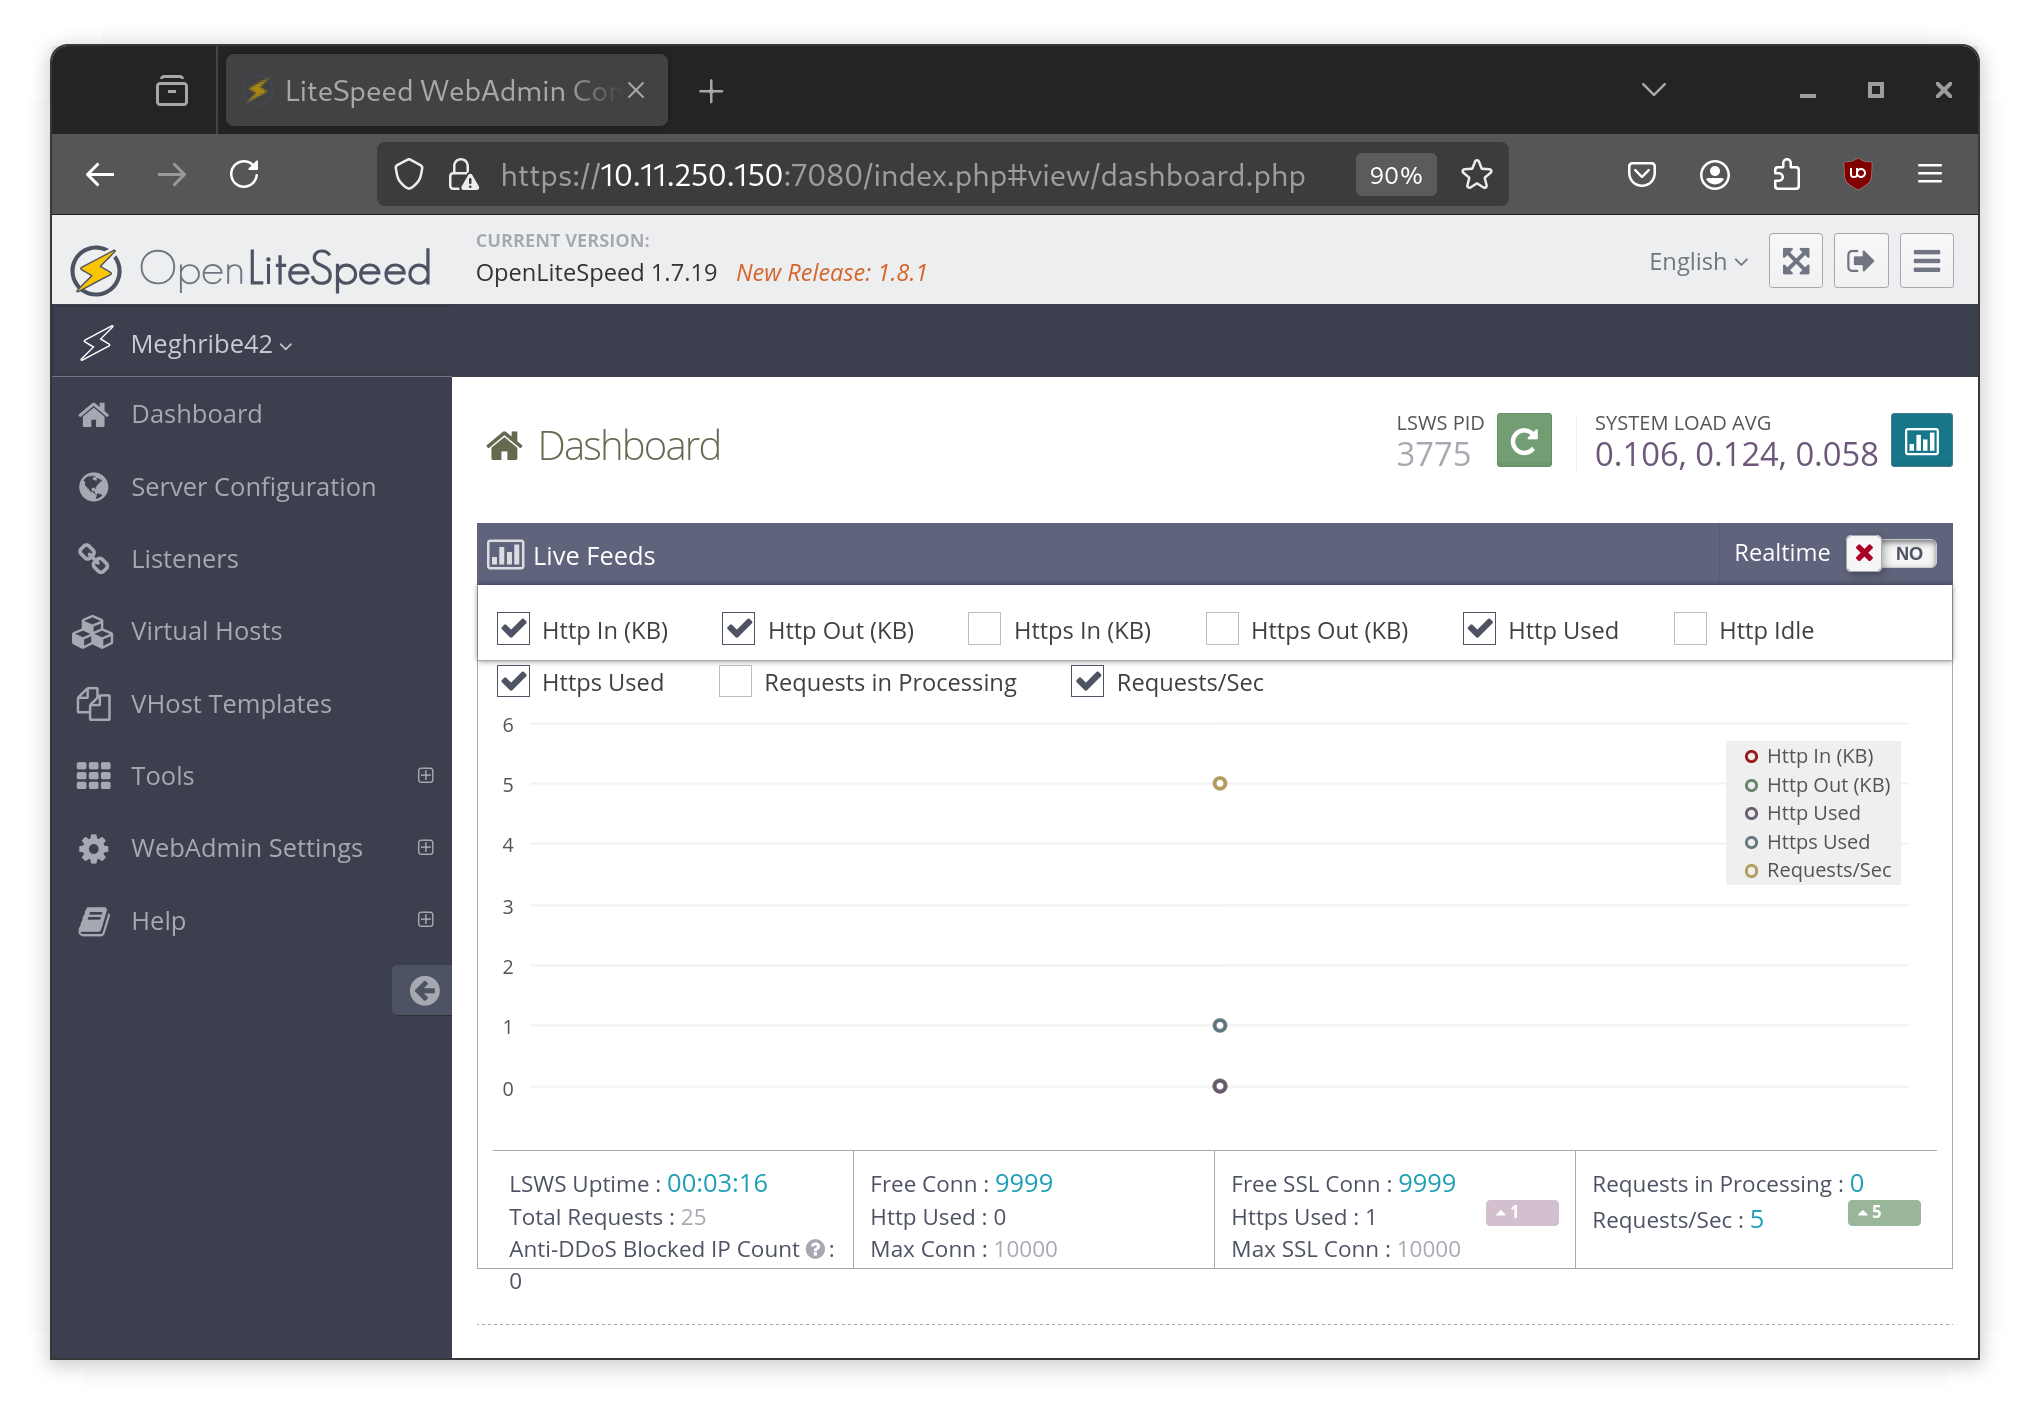This screenshot has width=2030, height=1416.
Task: Close the LiteSpeed WebAdmin tab
Action: [636, 91]
